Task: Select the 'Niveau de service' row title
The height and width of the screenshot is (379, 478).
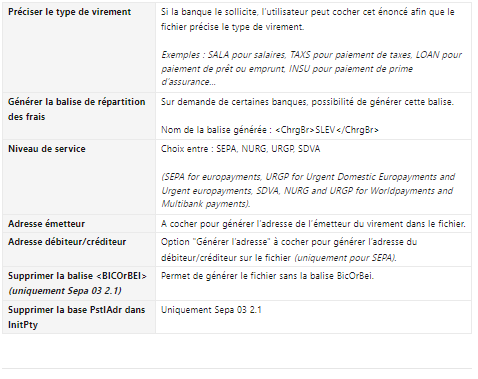Action: coord(47,149)
